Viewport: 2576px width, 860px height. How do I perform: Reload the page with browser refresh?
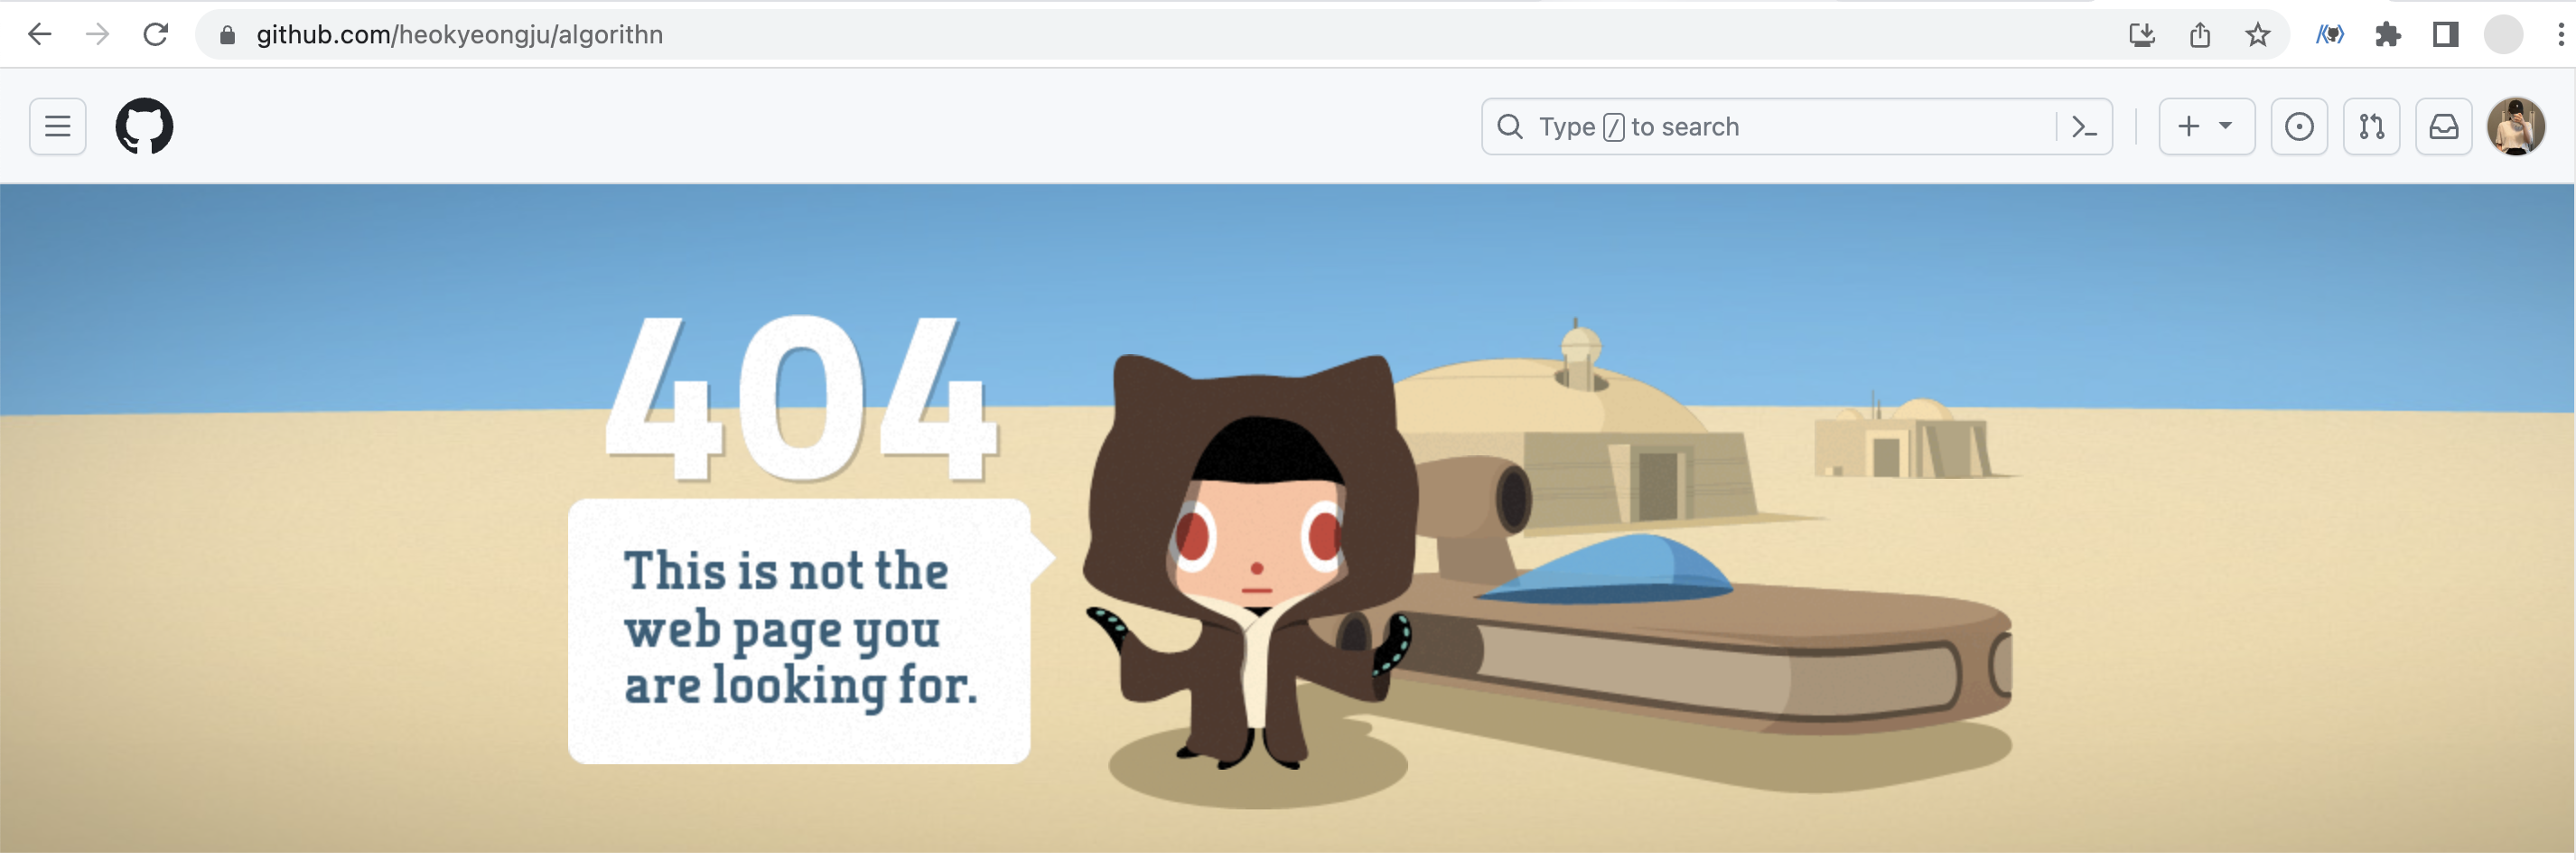pyautogui.click(x=156, y=35)
